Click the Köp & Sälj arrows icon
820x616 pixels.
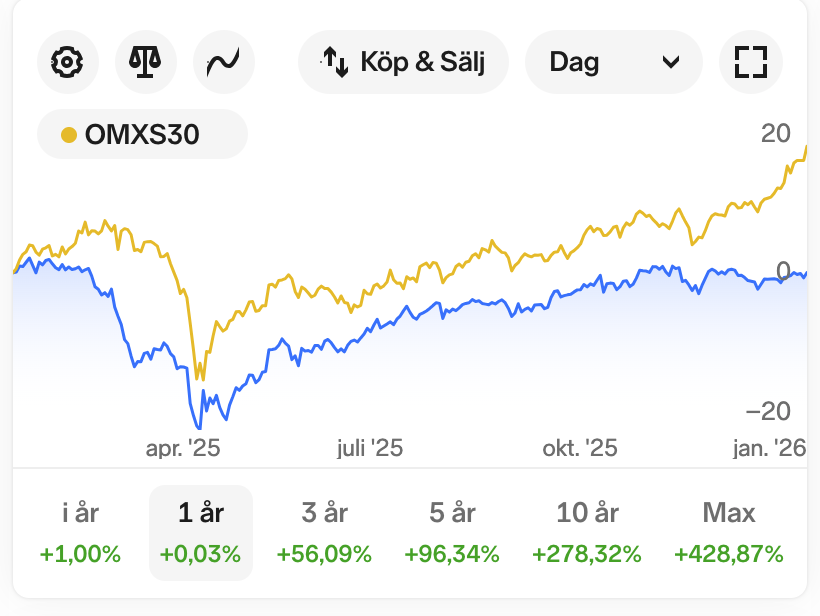[335, 62]
